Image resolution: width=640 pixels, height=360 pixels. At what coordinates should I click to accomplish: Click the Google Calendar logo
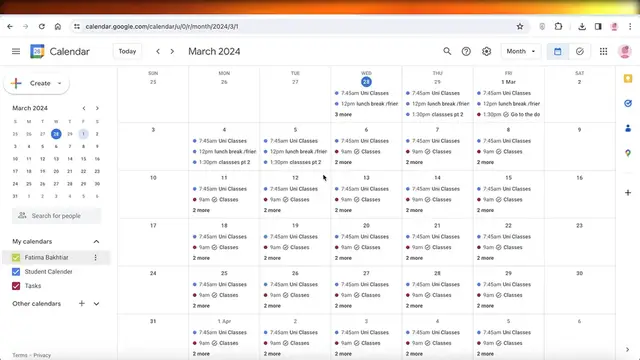(x=37, y=51)
